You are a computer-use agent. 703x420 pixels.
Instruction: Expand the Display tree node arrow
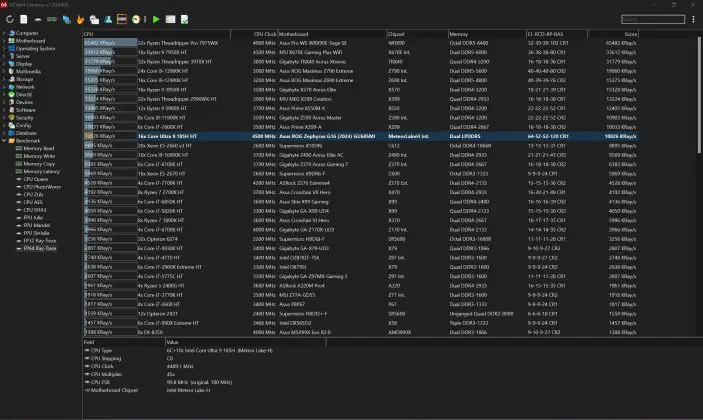4,64
